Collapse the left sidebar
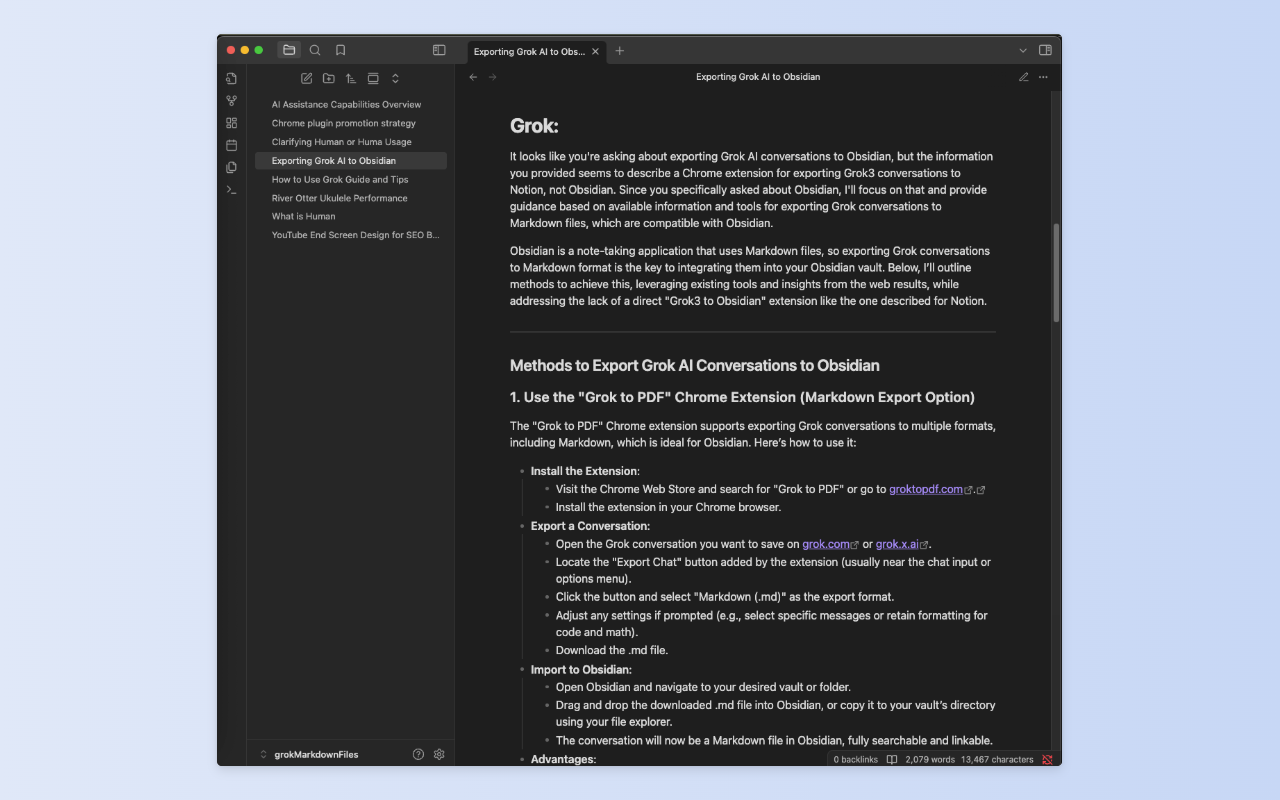 point(439,50)
